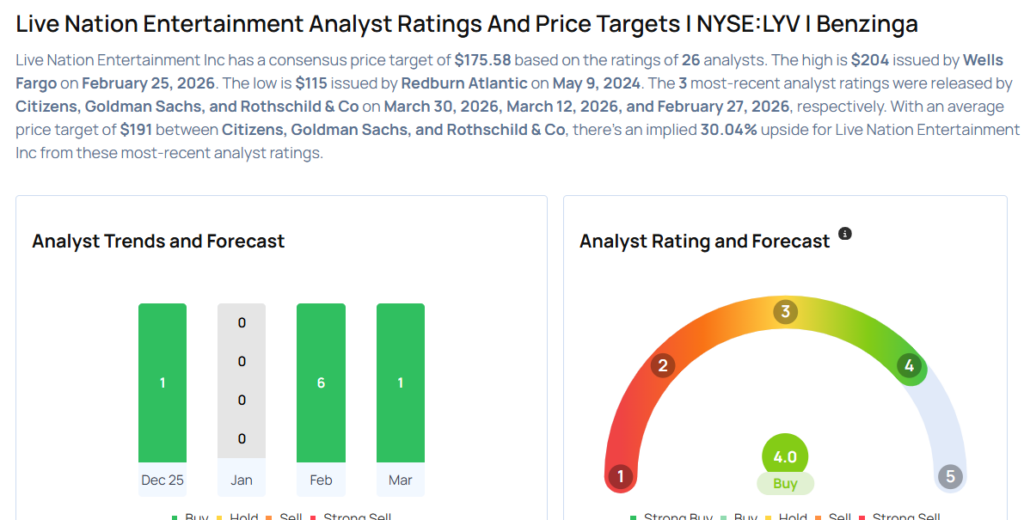Click the Live Nation page title heading
The image size is (1024, 520).
[467, 24]
